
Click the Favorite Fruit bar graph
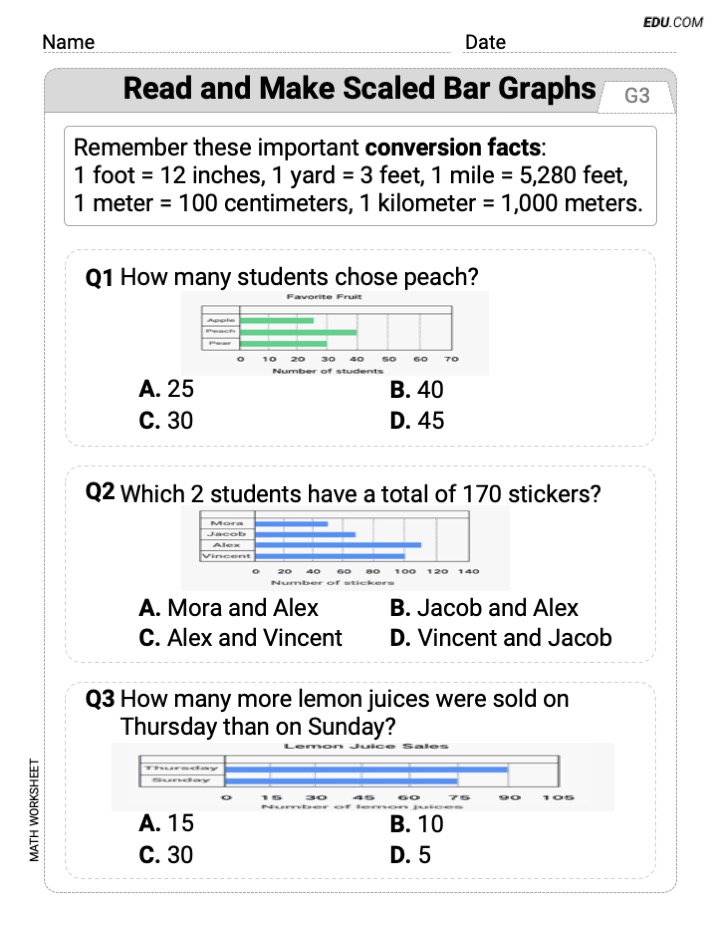(335, 333)
